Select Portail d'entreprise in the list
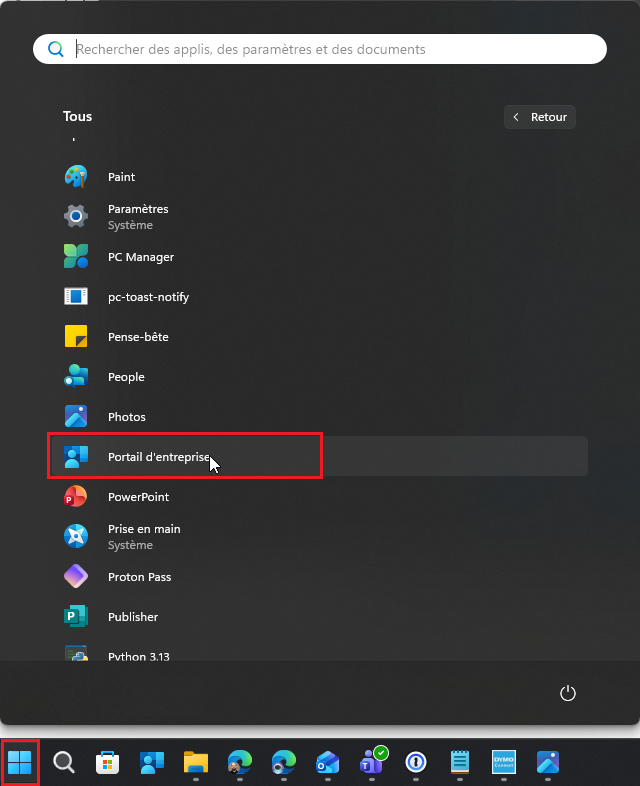This screenshot has width=640, height=786. 160,457
